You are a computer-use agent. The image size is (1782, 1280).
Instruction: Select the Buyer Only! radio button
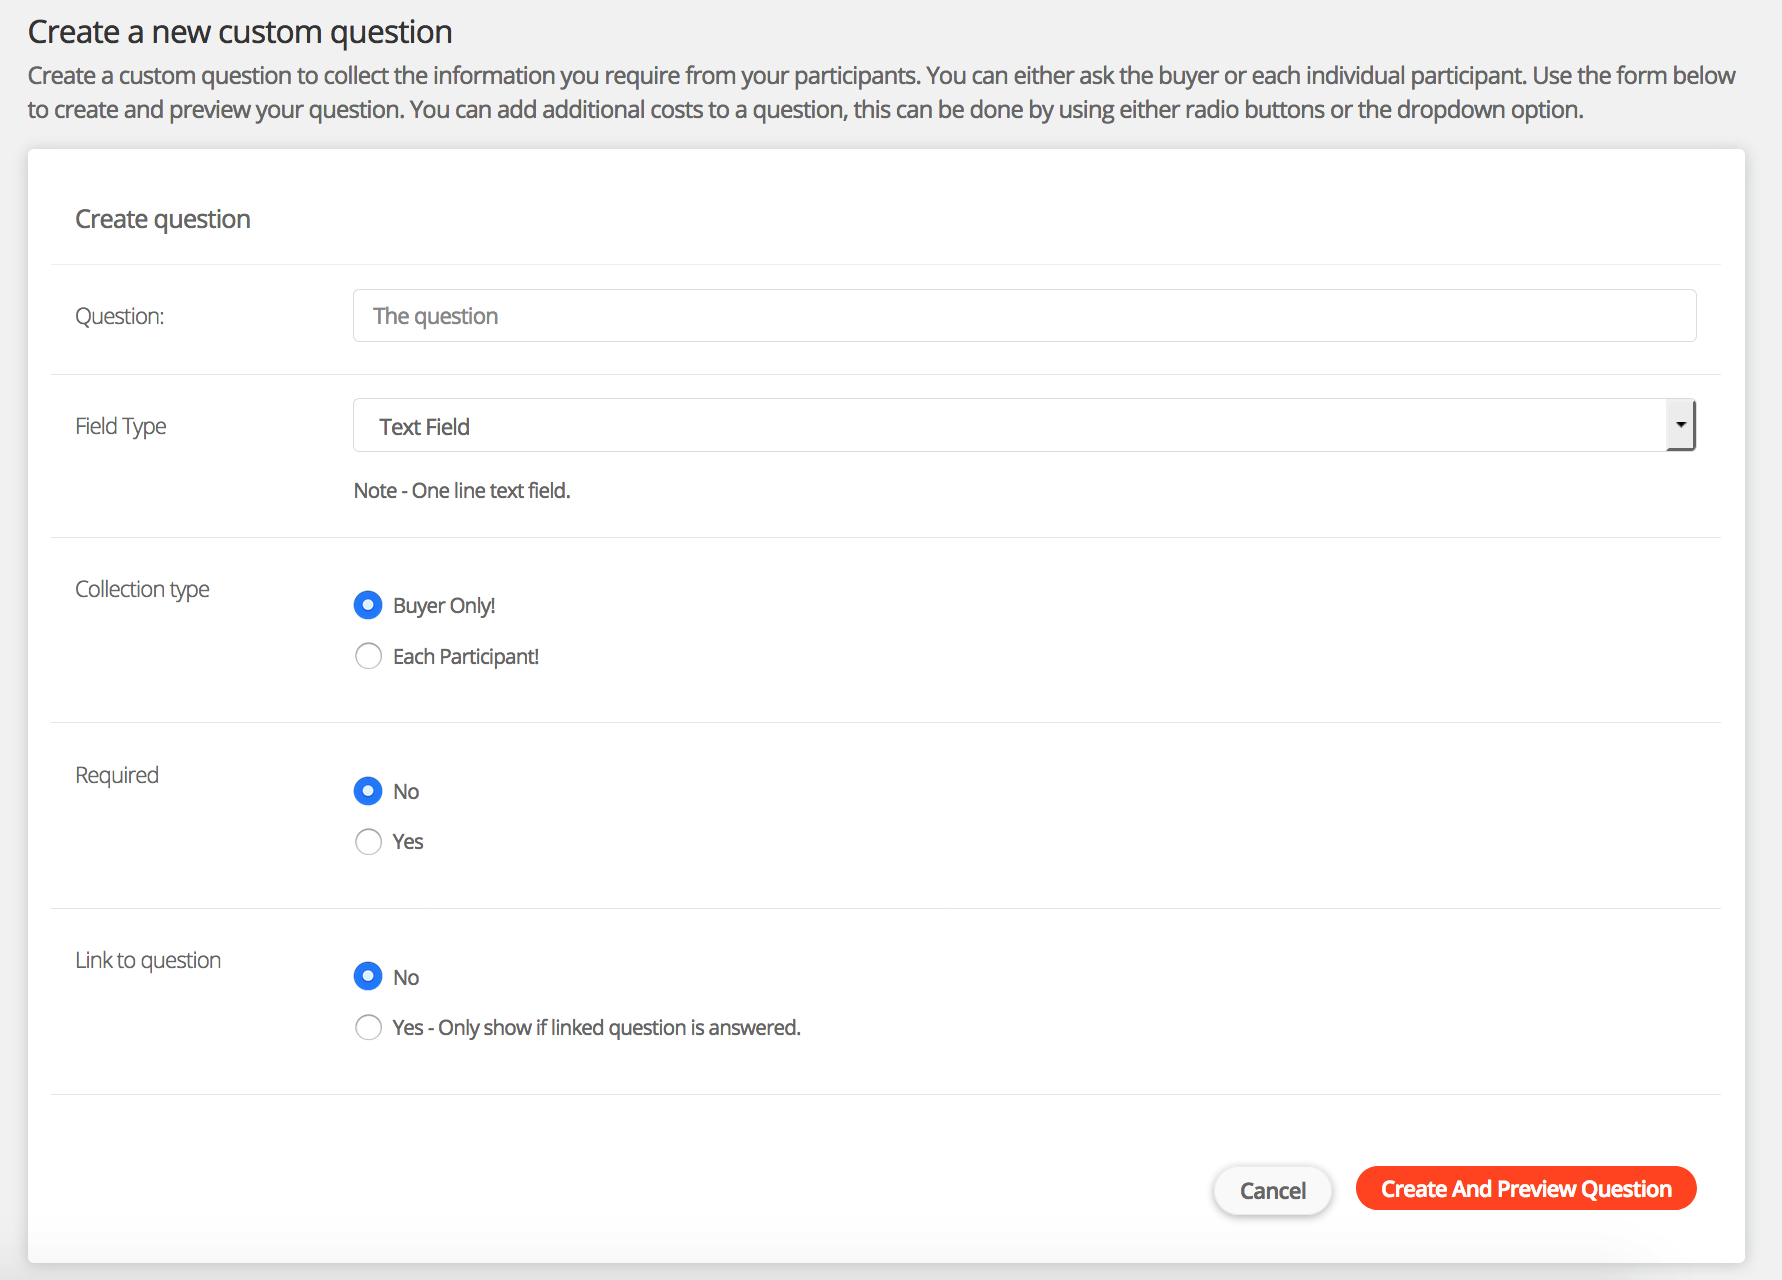[x=368, y=605]
